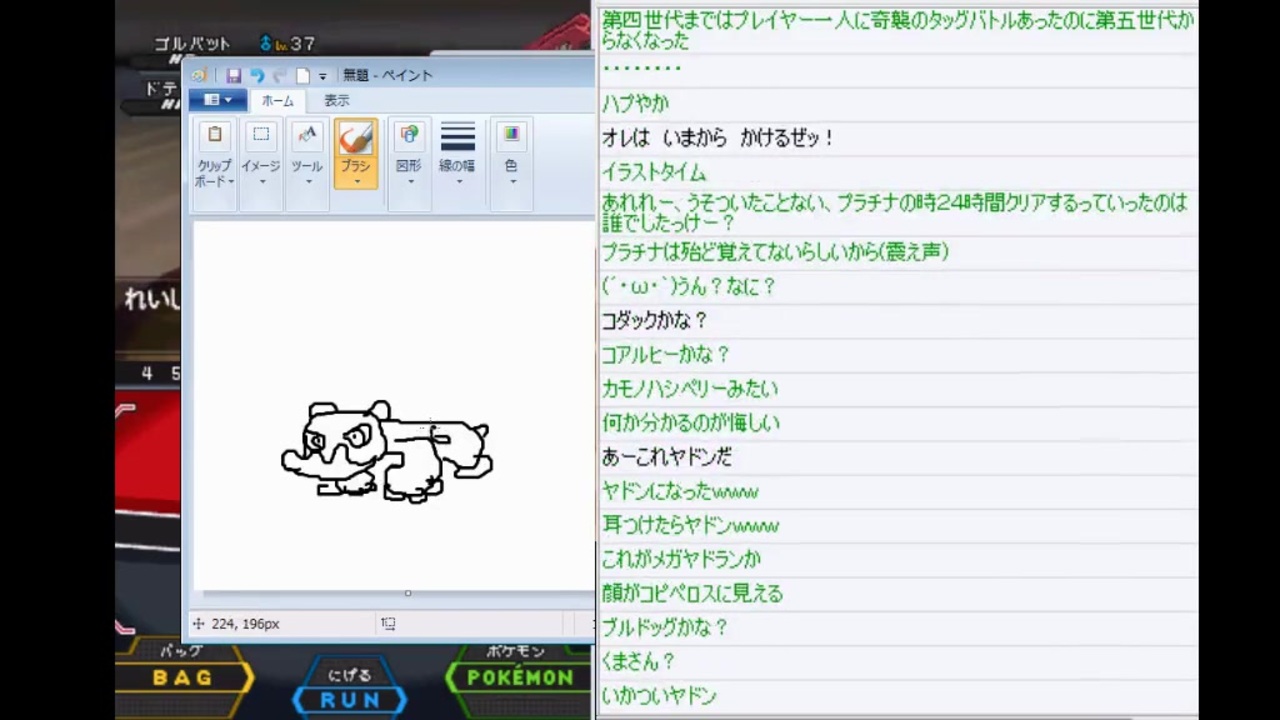
Task: Open the 線の幅 line width menu
Action: [458, 153]
